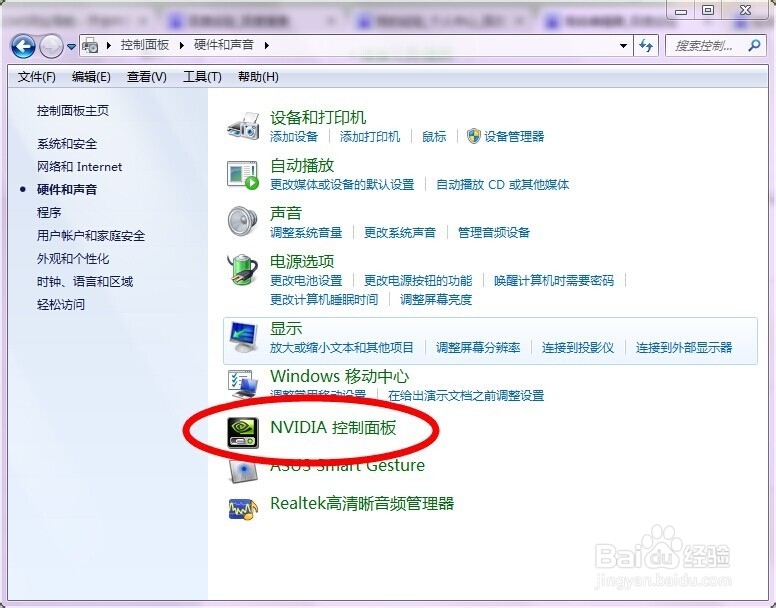Click the Back navigation arrow
This screenshot has height=608, width=776.
(x=23, y=47)
